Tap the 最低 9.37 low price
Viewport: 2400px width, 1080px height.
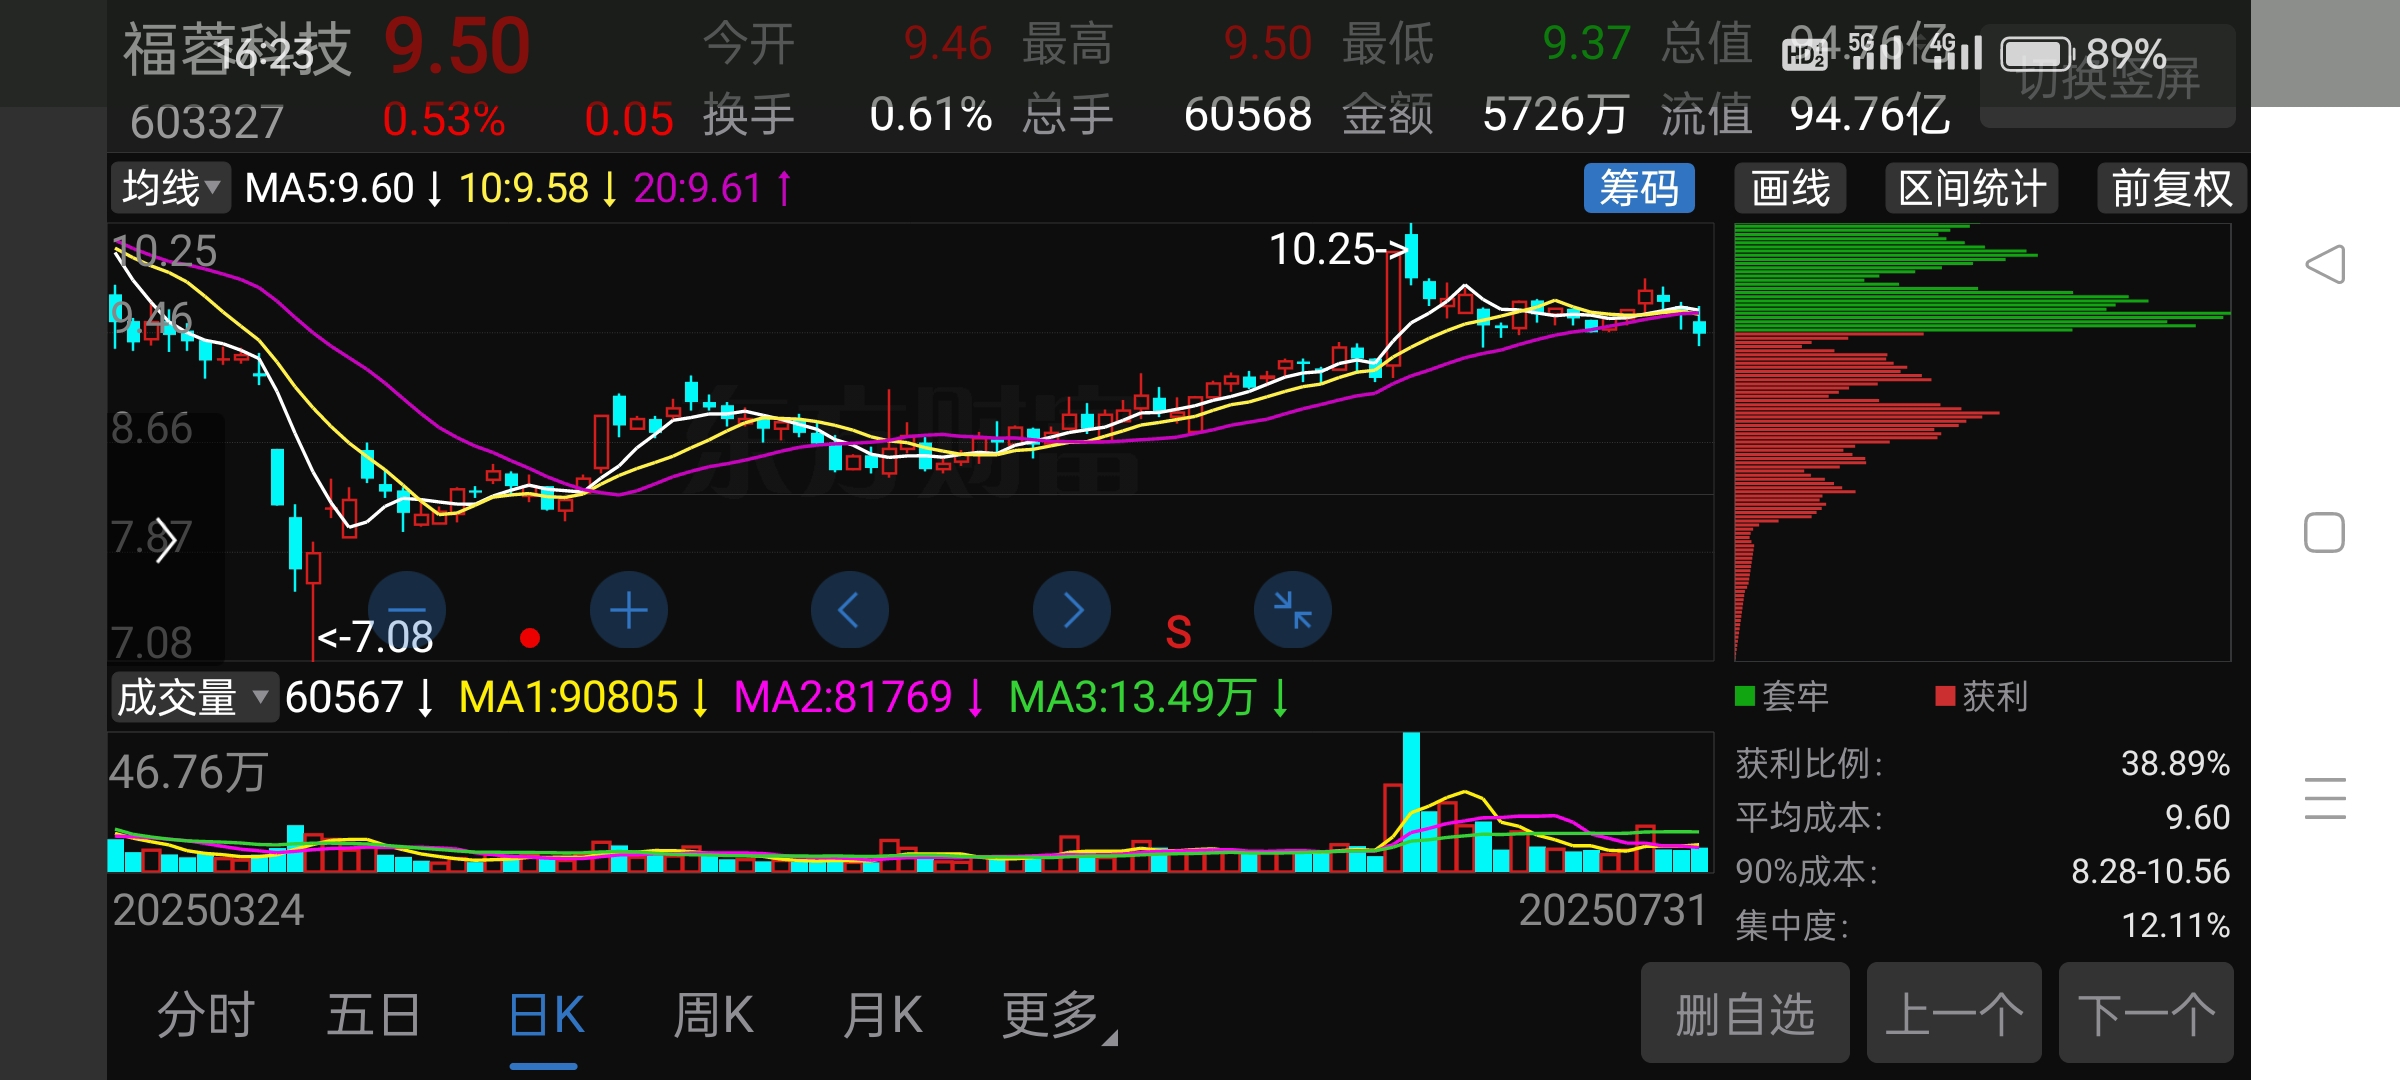pyautogui.click(x=1586, y=43)
